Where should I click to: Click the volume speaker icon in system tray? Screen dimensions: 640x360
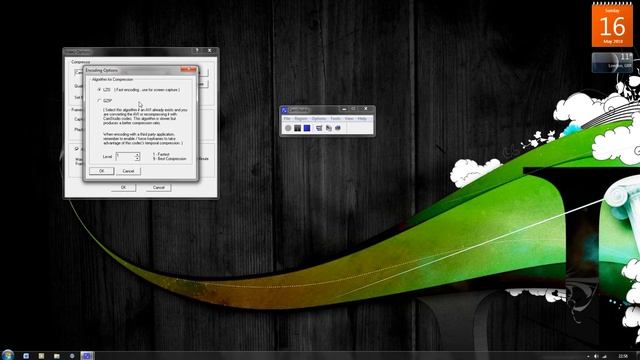tap(596, 356)
